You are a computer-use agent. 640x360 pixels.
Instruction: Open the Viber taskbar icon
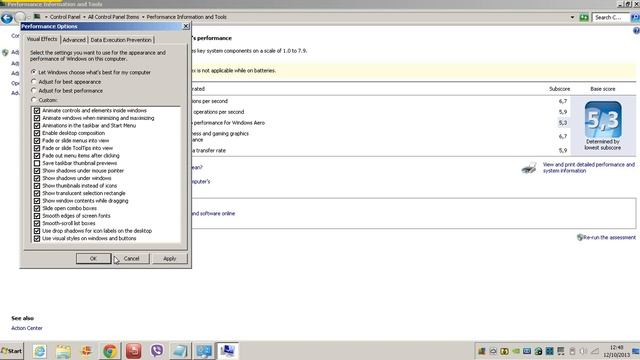tap(157, 351)
